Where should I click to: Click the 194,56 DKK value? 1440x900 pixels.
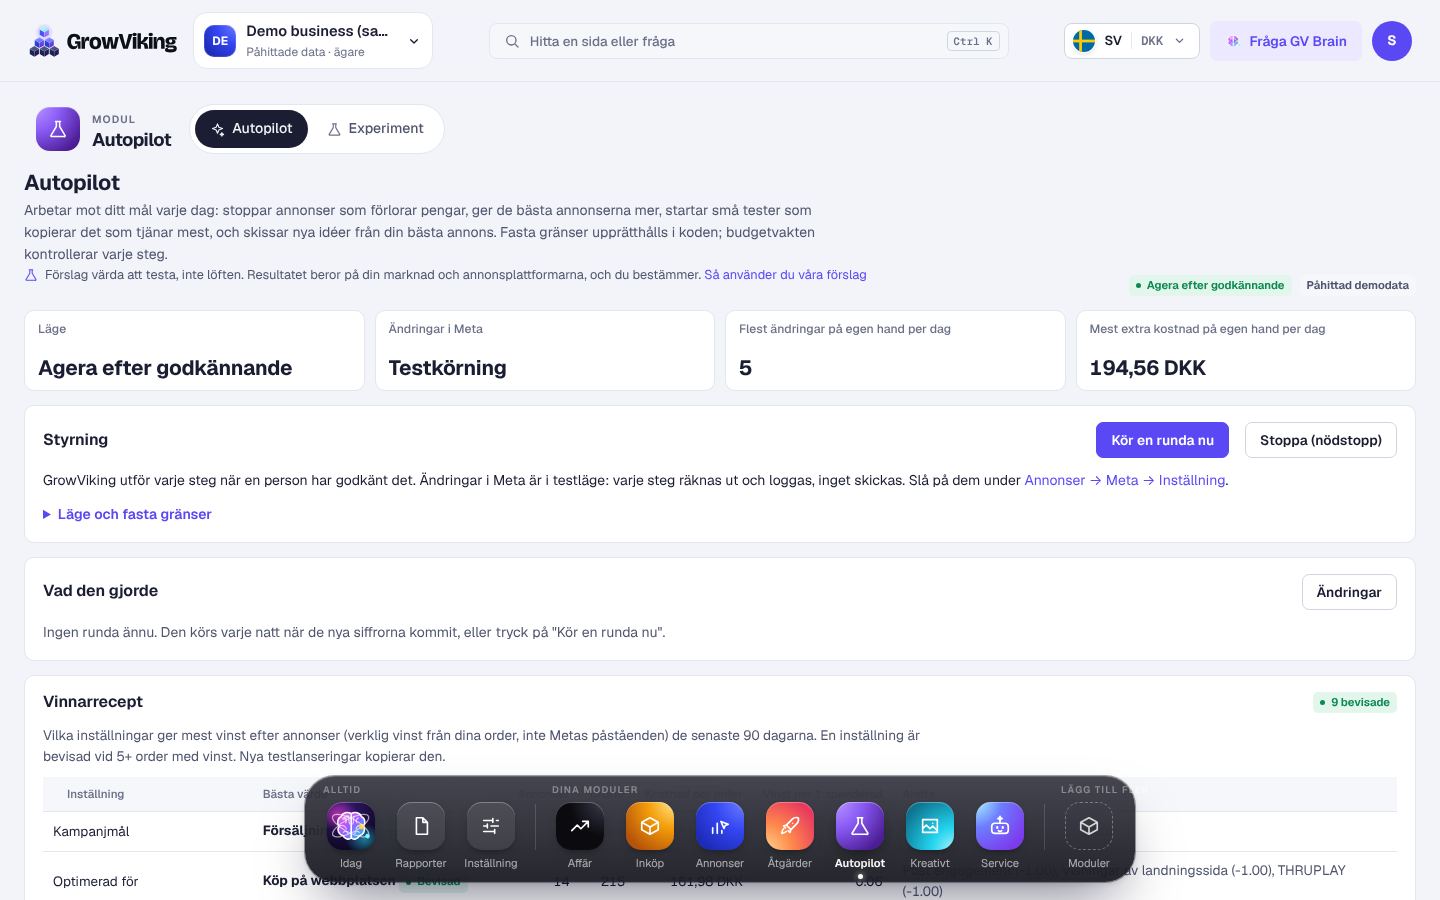pos(1147,368)
